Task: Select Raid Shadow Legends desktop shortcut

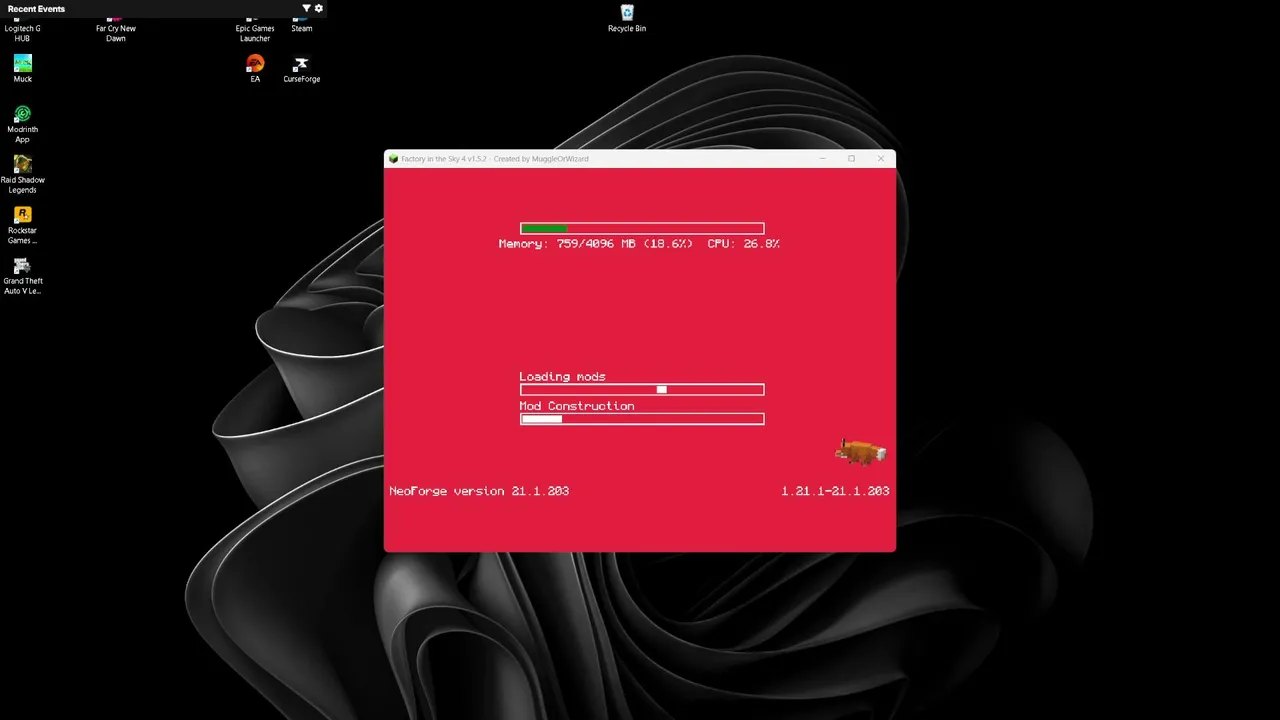Action: click(22, 174)
